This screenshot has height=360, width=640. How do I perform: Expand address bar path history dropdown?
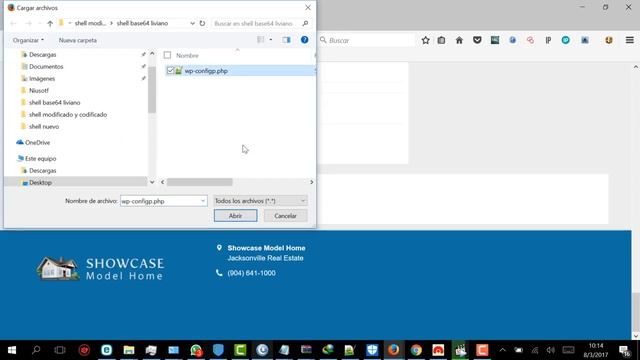(x=192, y=23)
